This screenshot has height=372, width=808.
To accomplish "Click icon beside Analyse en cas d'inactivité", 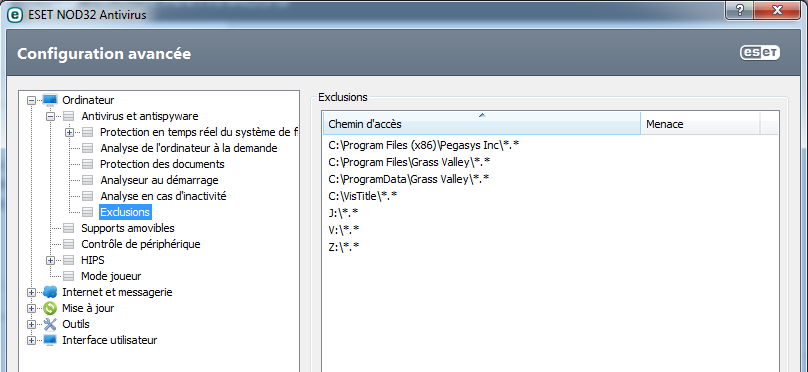I will coord(88,196).
